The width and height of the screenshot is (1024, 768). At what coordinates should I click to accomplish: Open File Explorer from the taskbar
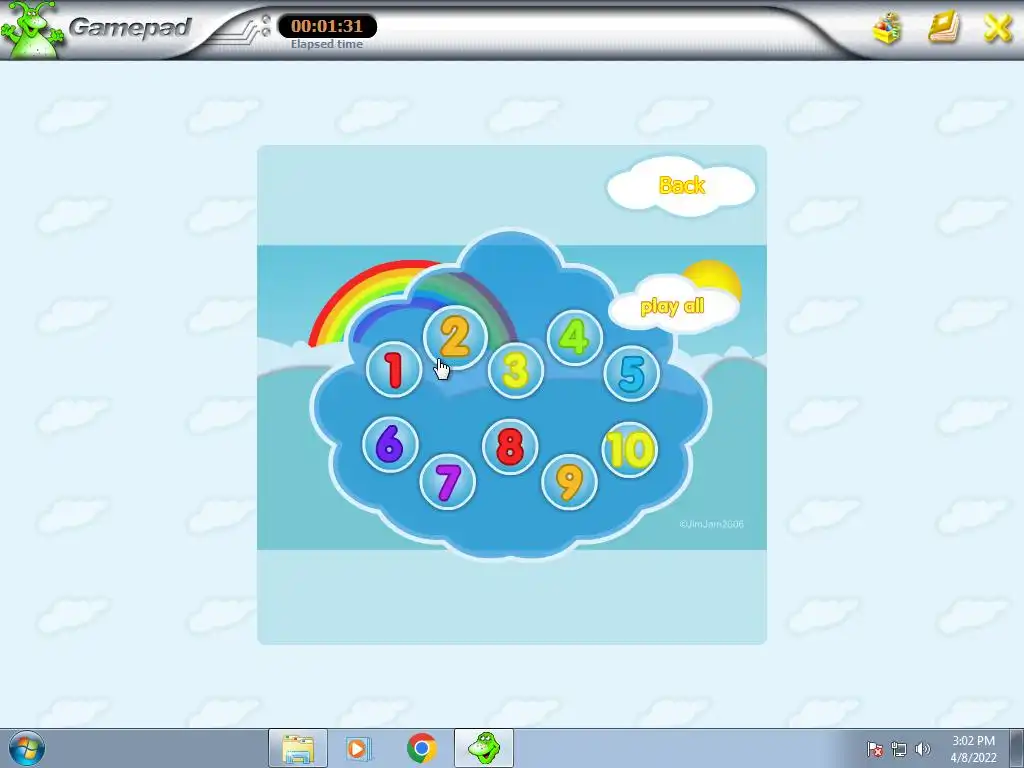(298, 748)
